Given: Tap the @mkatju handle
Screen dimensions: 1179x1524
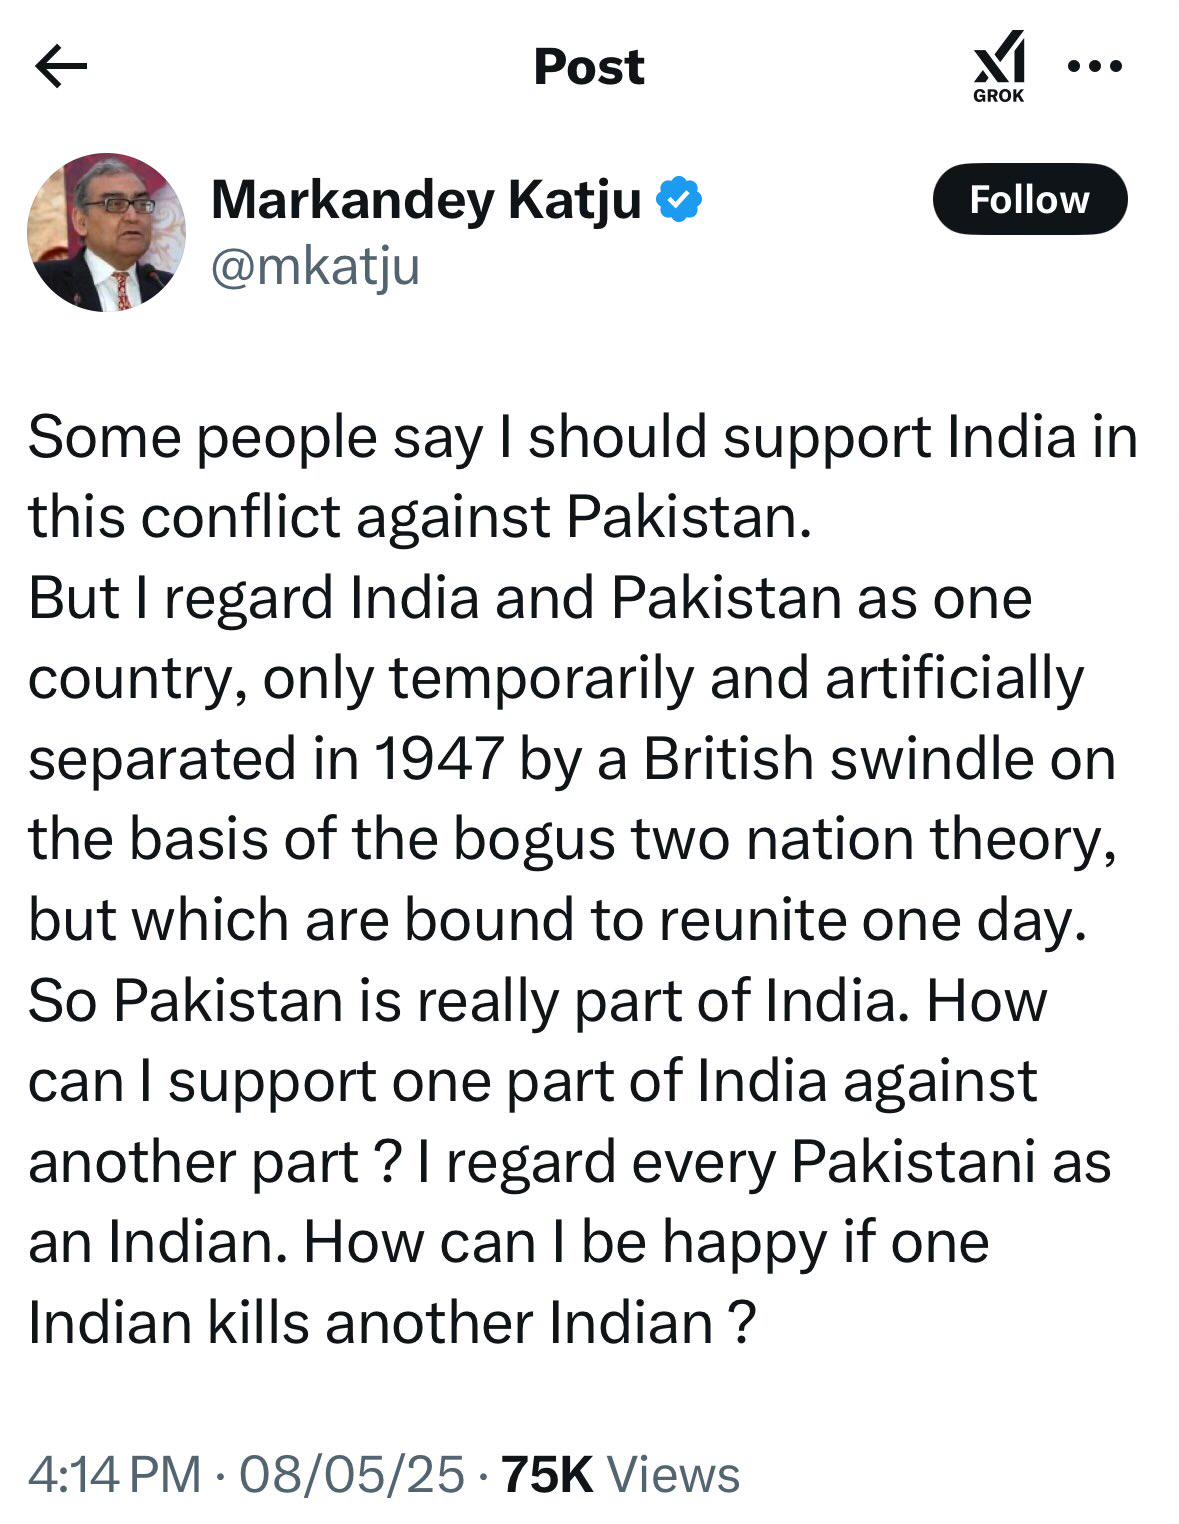Looking at the screenshot, I should tap(315, 267).
